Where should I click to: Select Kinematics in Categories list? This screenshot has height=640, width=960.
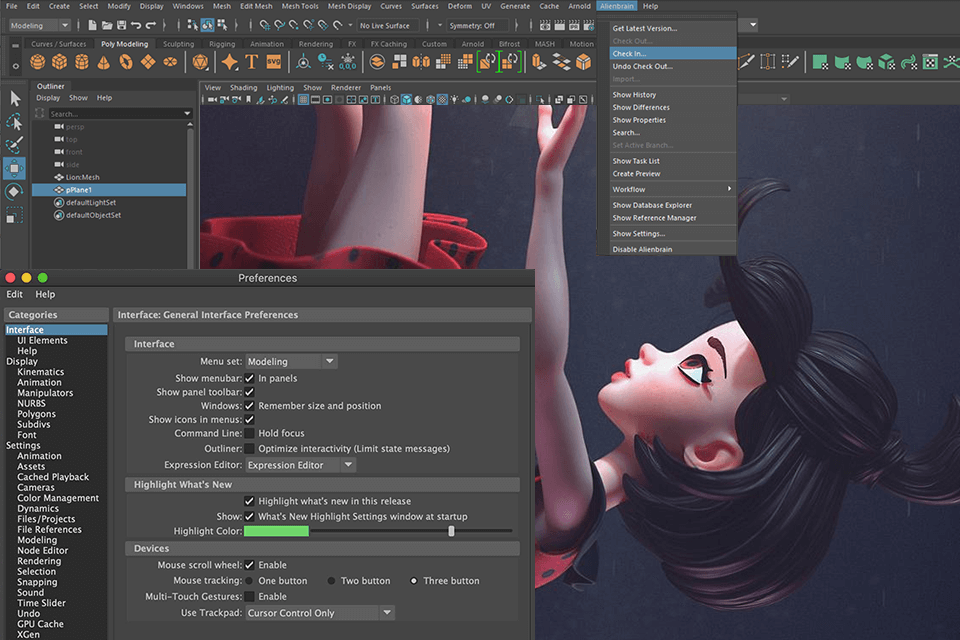(x=40, y=372)
